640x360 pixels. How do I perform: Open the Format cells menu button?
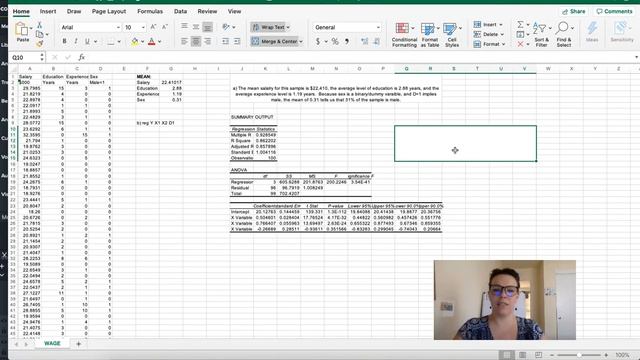click(x=489, y=44)
